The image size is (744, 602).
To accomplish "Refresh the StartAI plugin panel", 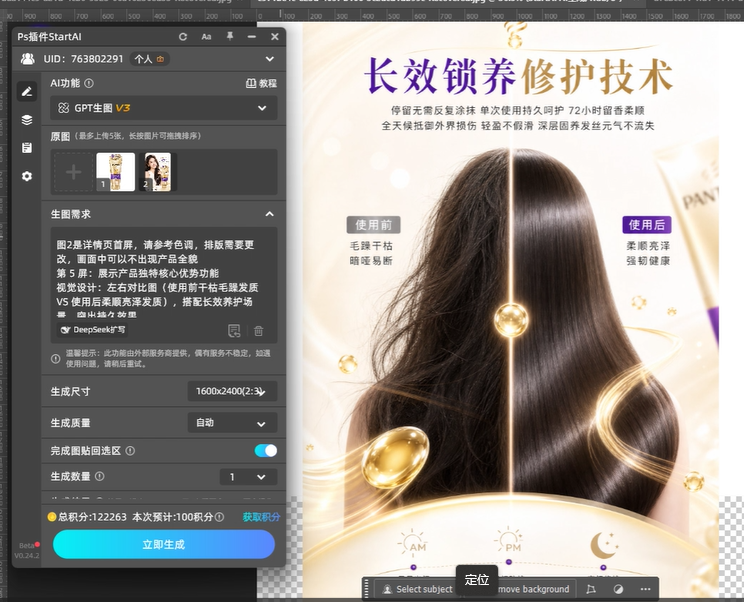I will [183, 37].
